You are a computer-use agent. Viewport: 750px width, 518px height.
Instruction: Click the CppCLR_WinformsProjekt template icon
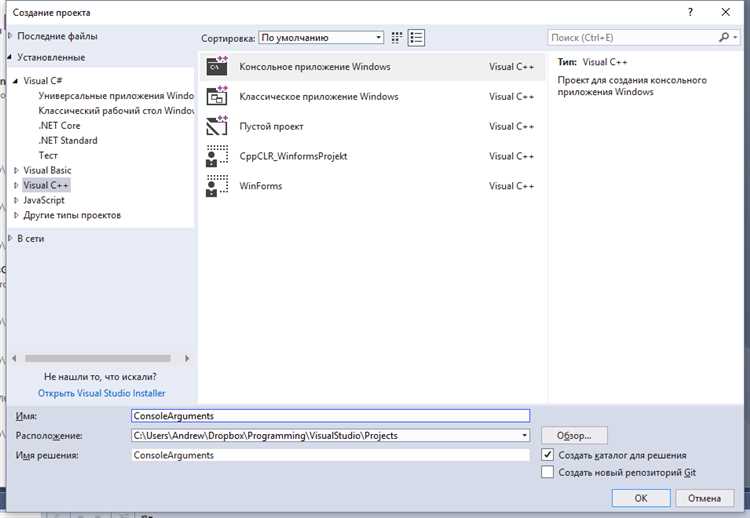point(217,156)
